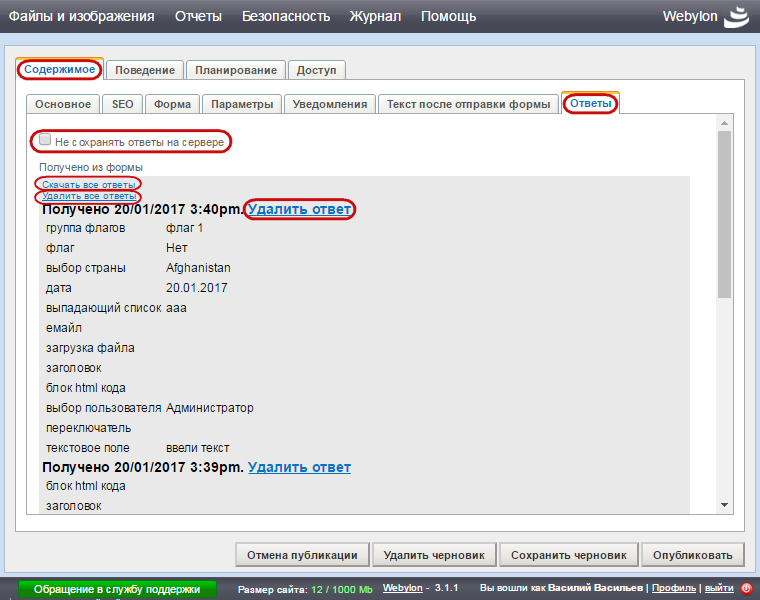The width and height of the screenshot is (760, 600).
Task: Select the Ответы sub-tab
Action: click(x=590, y=103)
